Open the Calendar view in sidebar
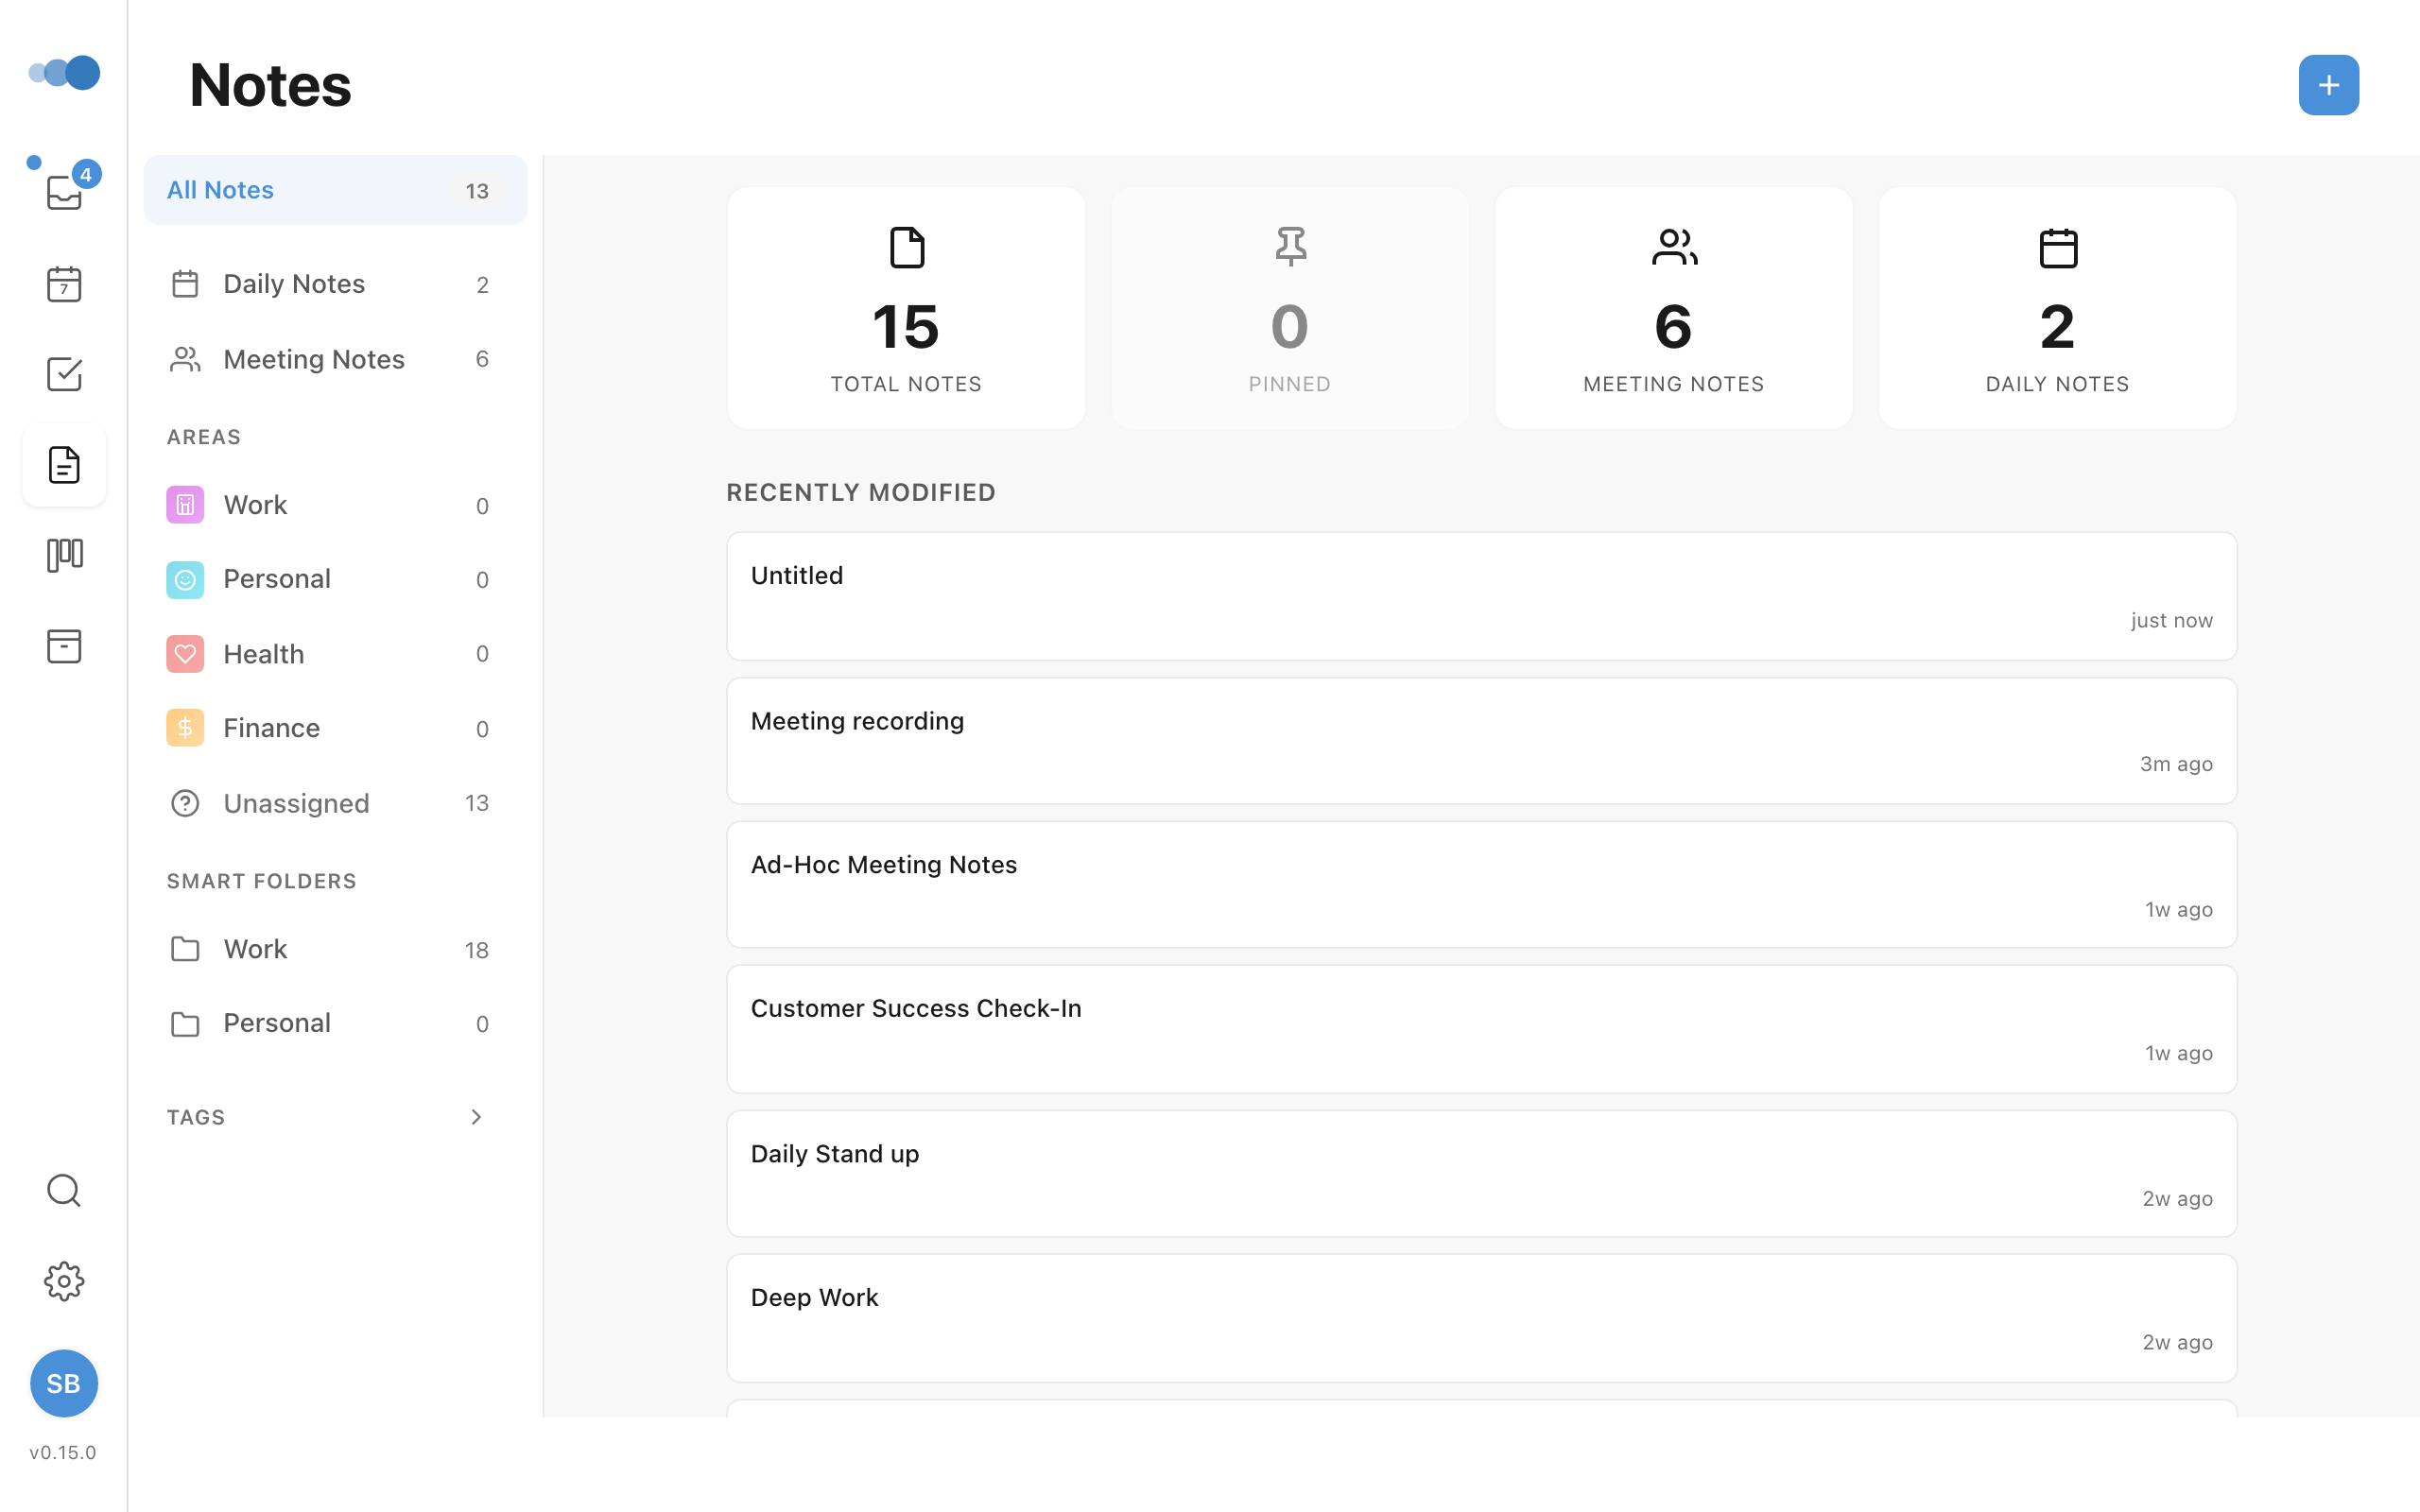Viewport: 2420px width, 1512px height. click(x=64, y=284)
